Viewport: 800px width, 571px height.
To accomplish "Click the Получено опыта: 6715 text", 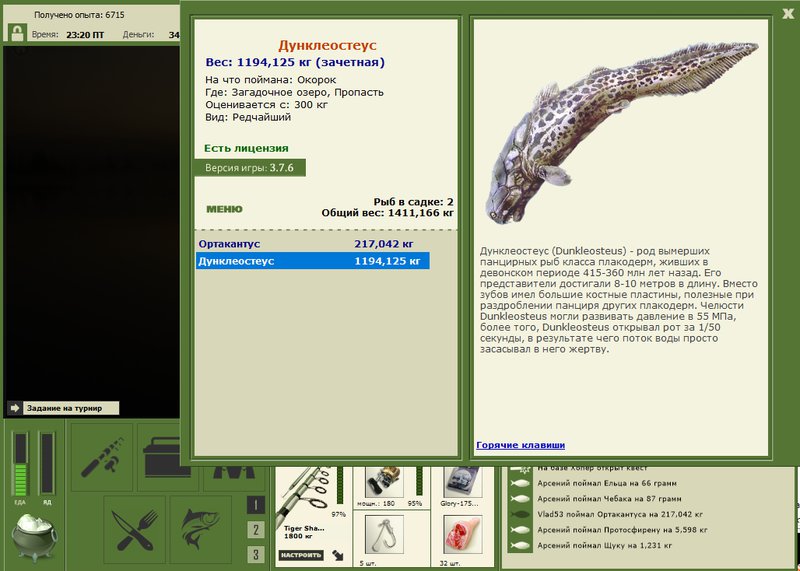I will (x=79, y=15).
